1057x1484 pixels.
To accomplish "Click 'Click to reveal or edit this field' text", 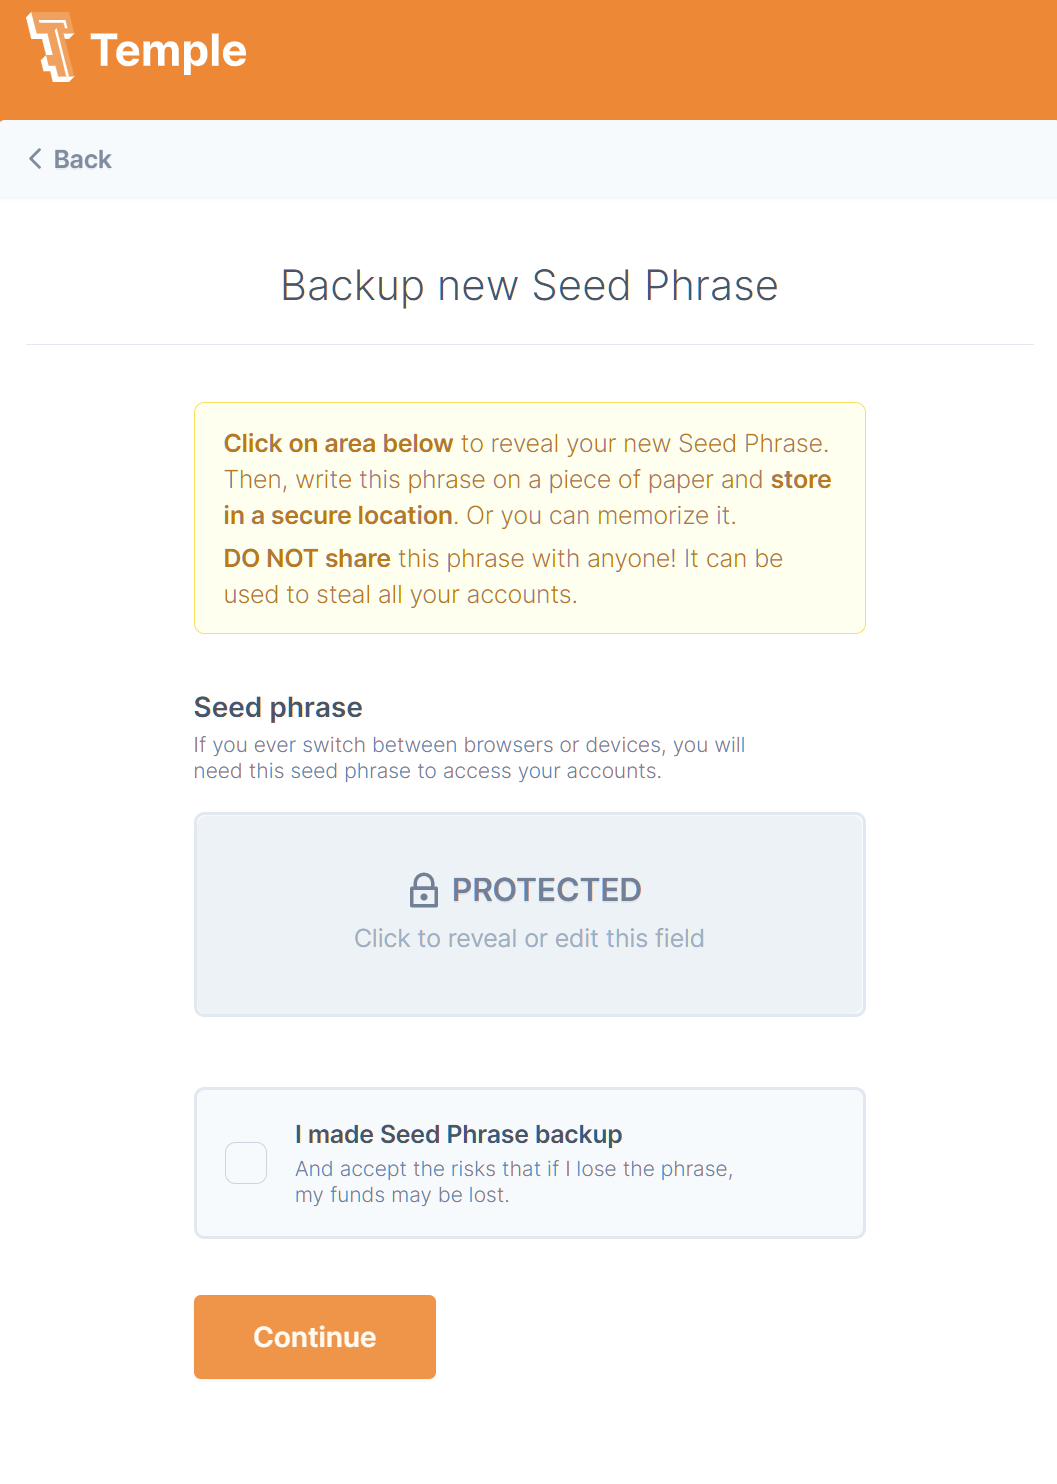I will coord(529,939).
